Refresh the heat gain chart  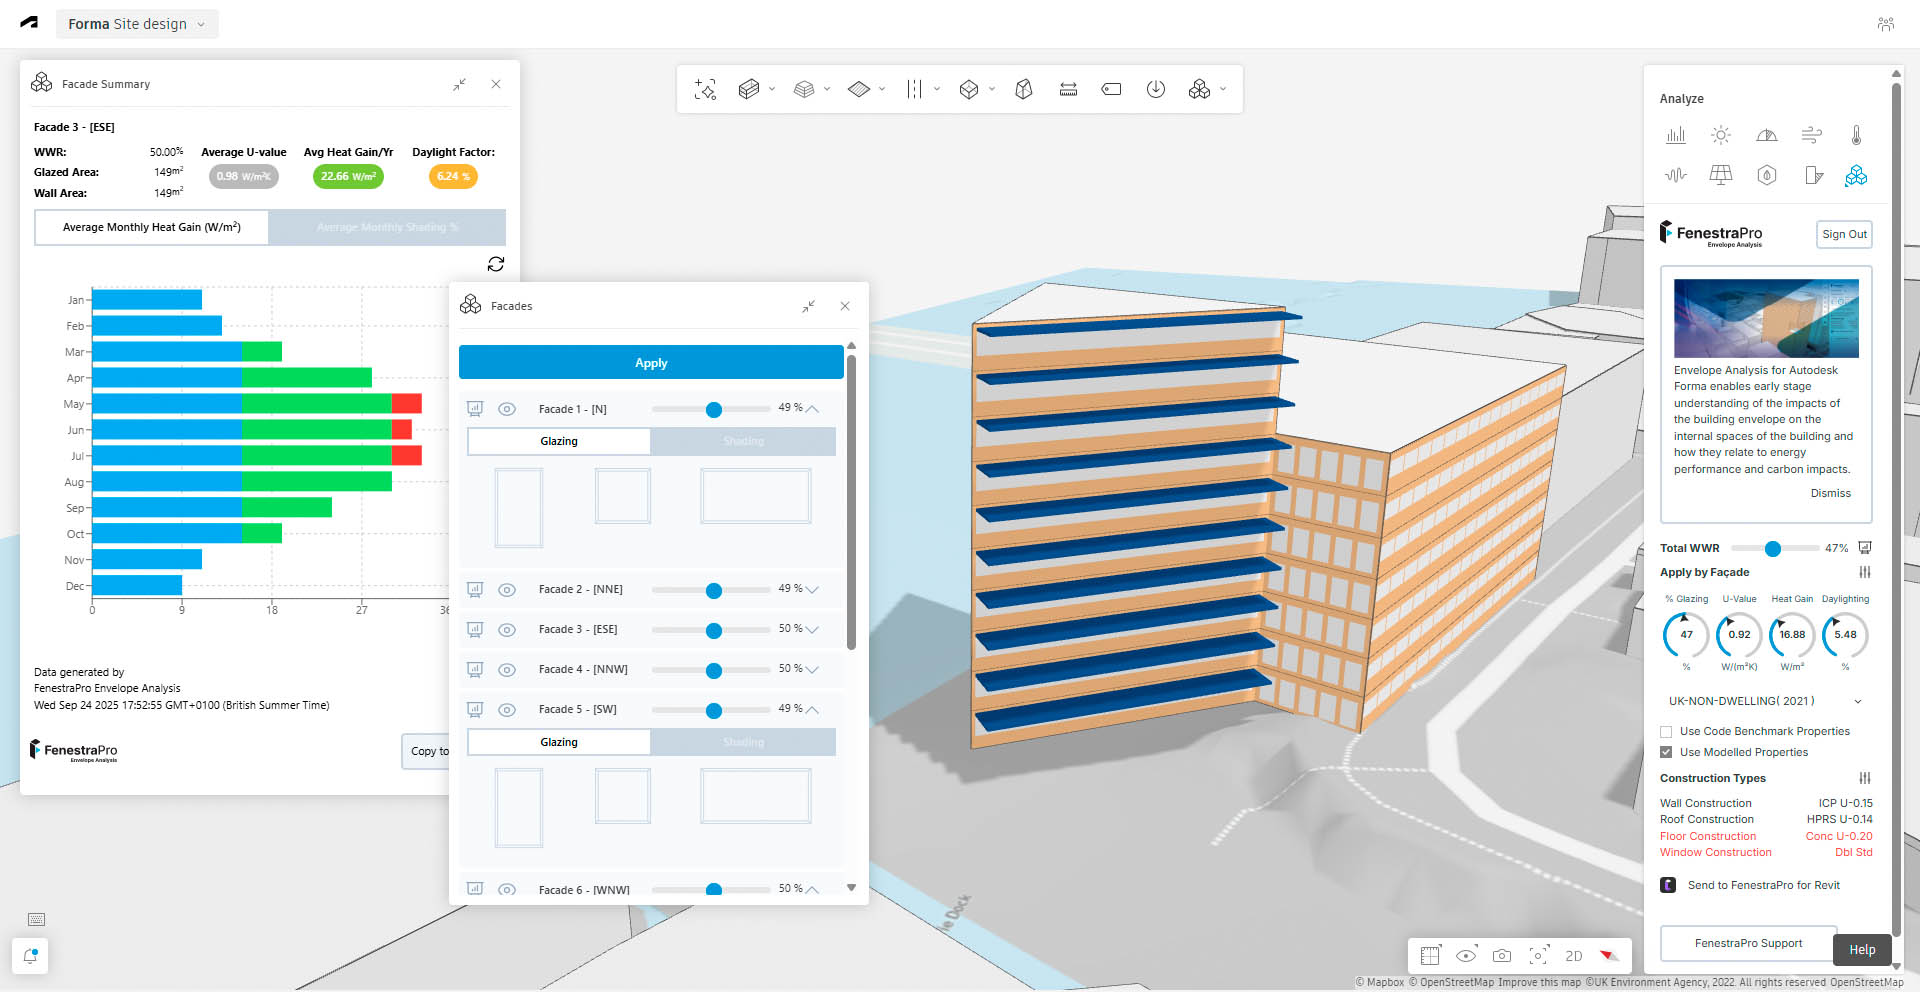[495, 264]
